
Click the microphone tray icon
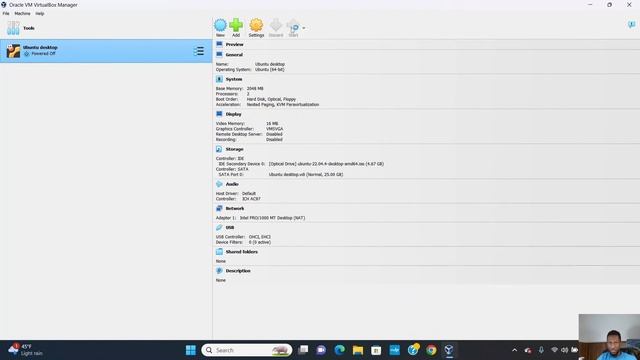pyautogui.click(x=541, y=350)
